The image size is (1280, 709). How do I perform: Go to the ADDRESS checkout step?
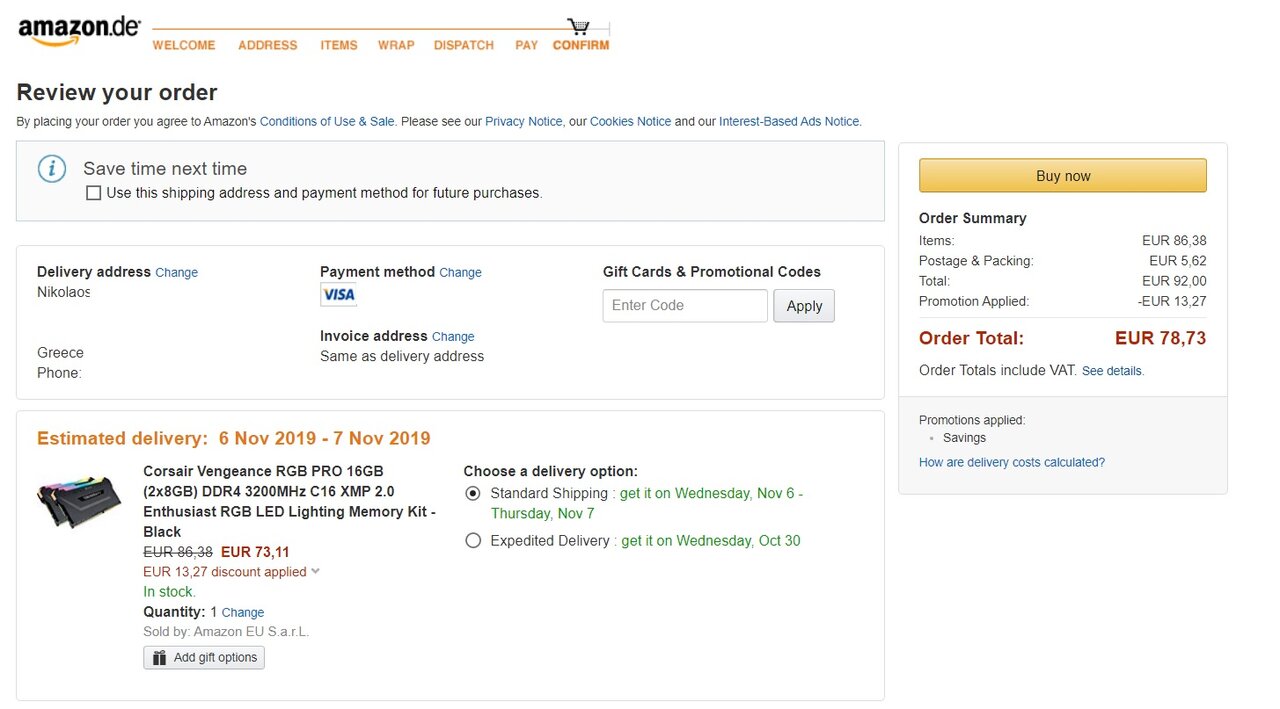(x=268, y=45)
